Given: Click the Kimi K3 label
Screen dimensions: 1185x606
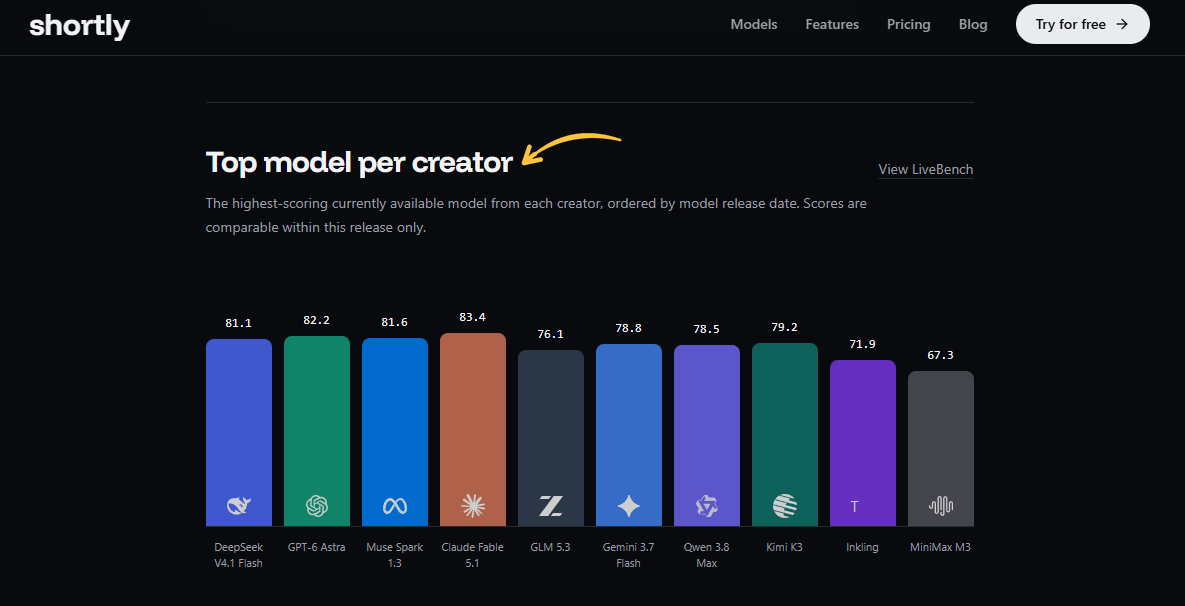Looking at the screenshot, I should [x=784, y=547].
